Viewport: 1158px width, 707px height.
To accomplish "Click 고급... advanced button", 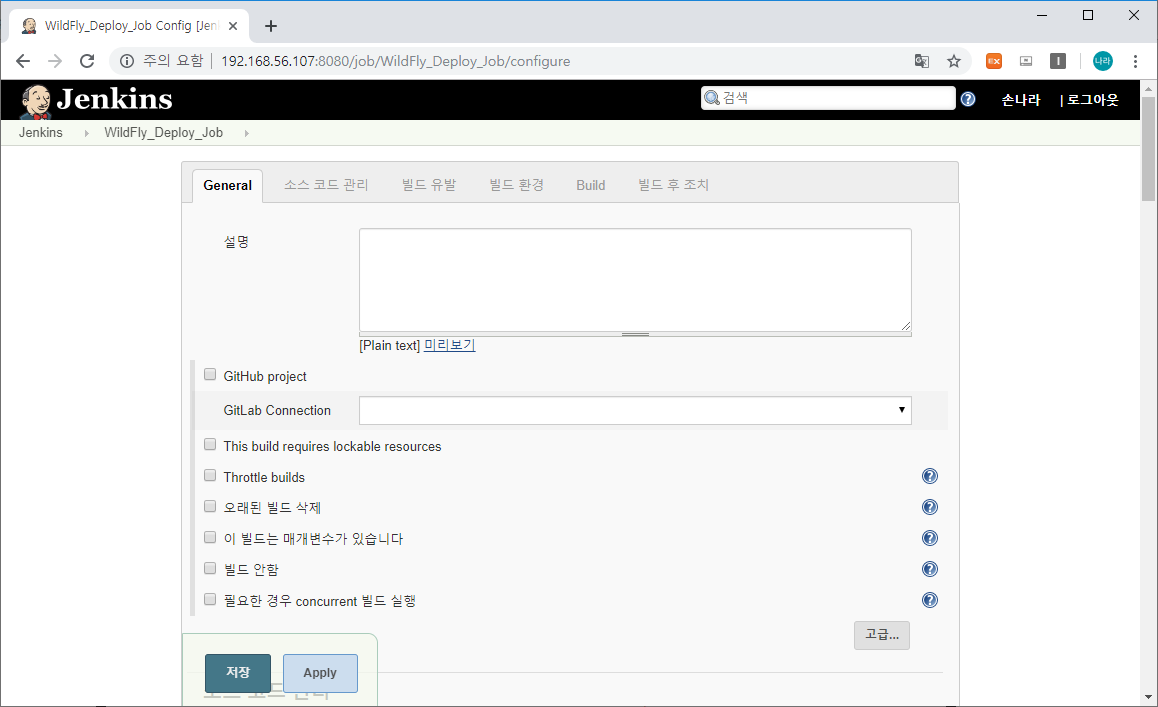I will [x=882, y=635].
